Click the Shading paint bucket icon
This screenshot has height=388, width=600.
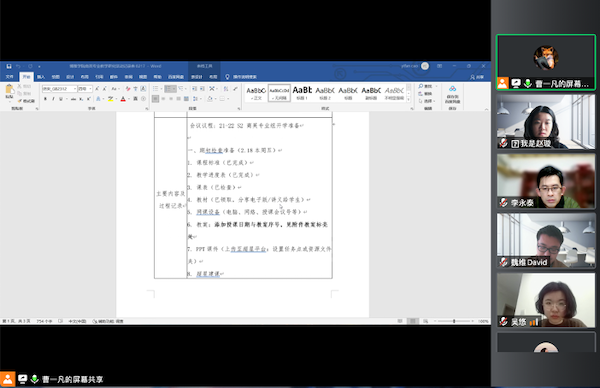[209, 99]
